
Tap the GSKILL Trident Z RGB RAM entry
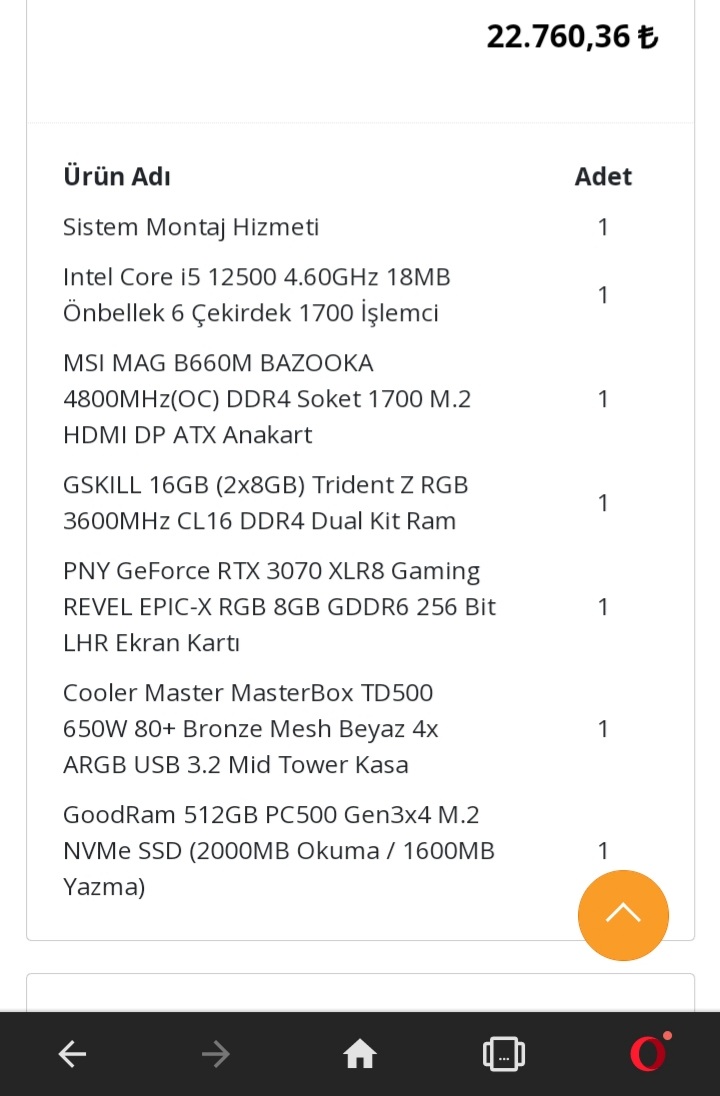click(265, 503)
